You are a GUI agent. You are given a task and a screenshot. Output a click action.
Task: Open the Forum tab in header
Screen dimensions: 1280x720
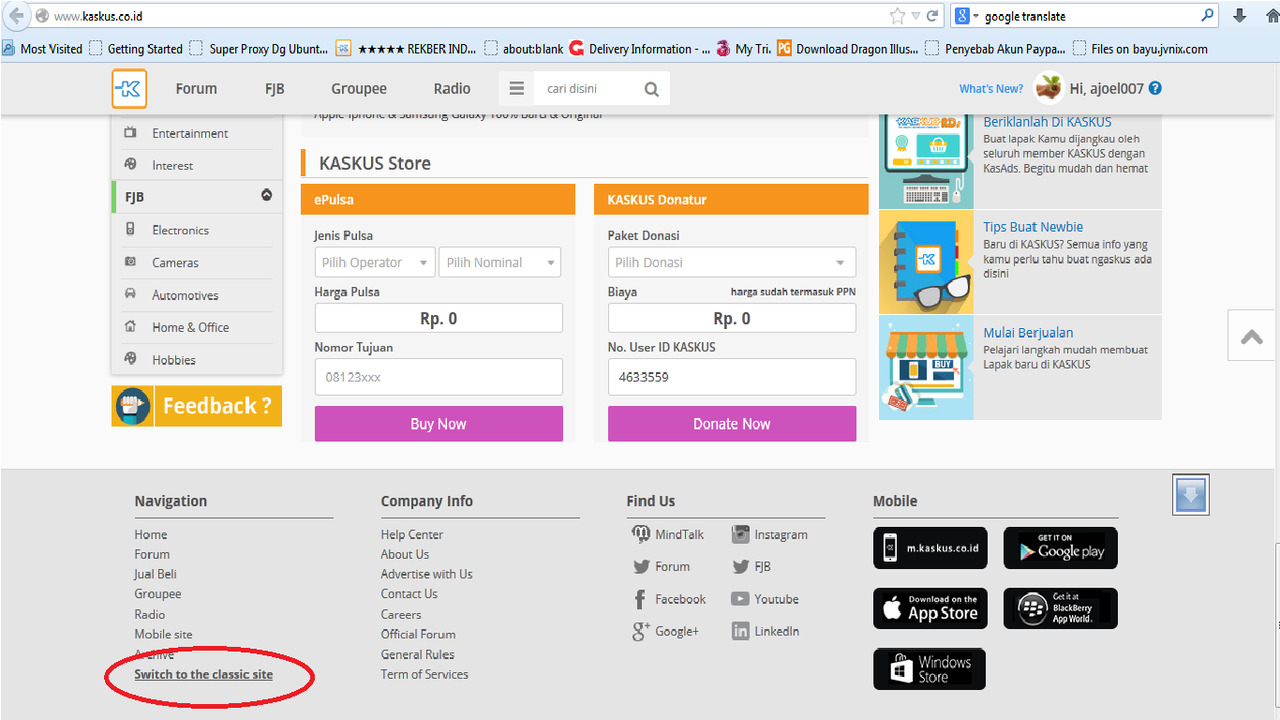pyautogui.click(x=196, y=88)
